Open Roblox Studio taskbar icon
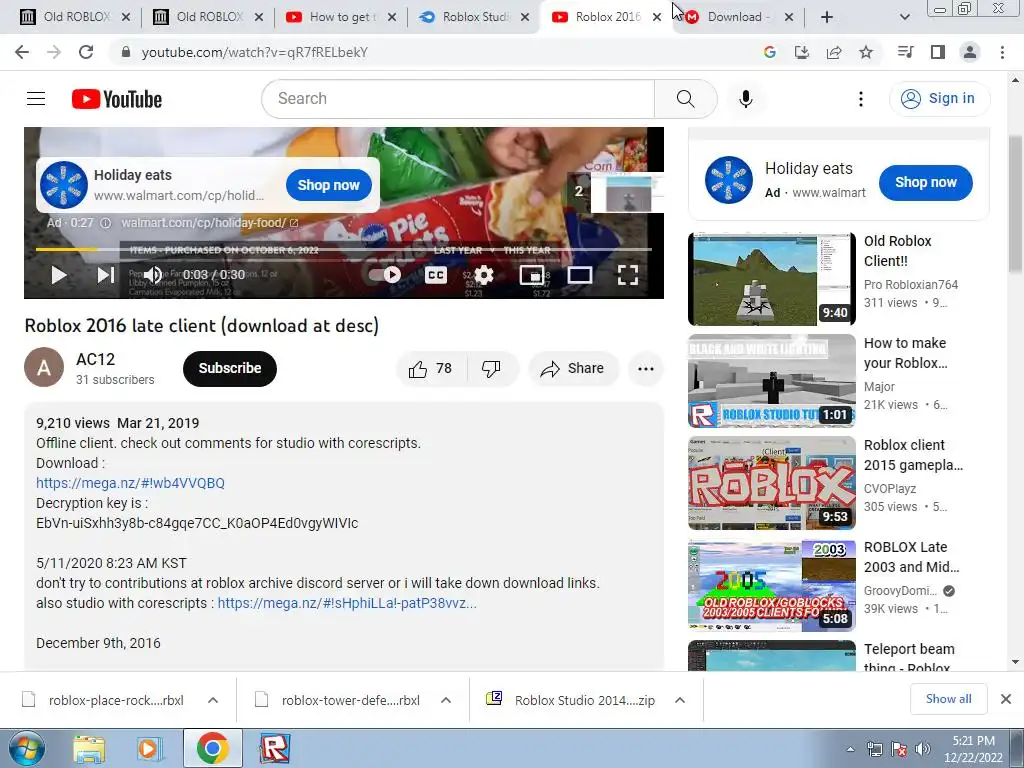1024x768 pixels. point(274,749)
